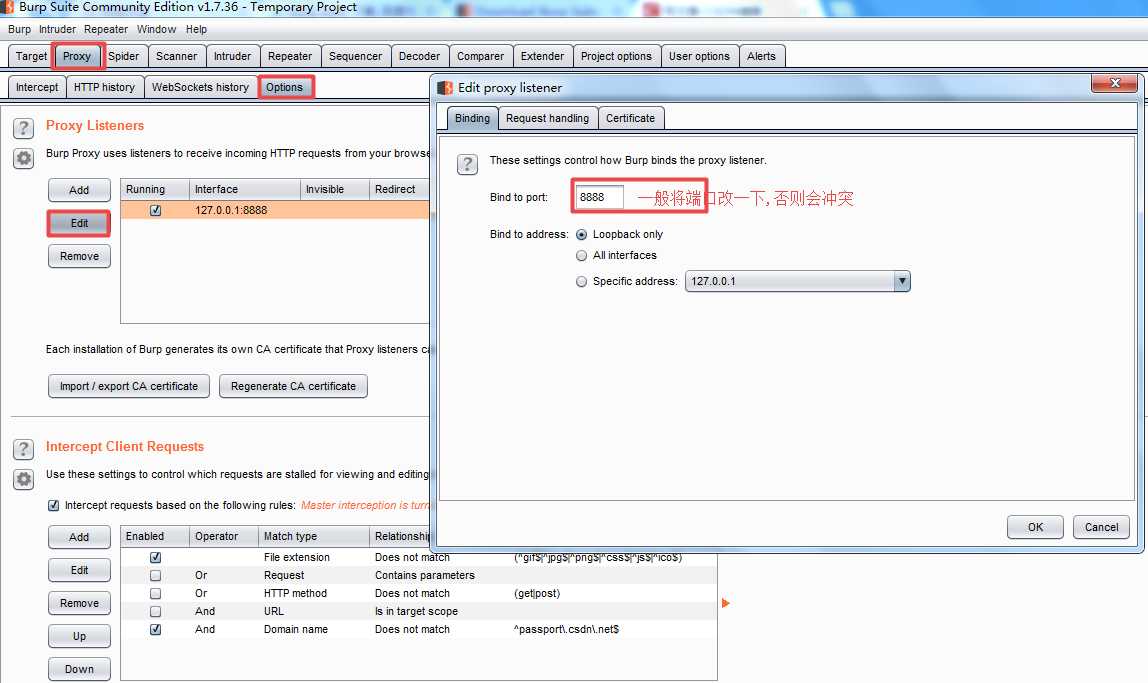Switch to the Comparer tab
1148x683 pixels.
coord(480,56)
